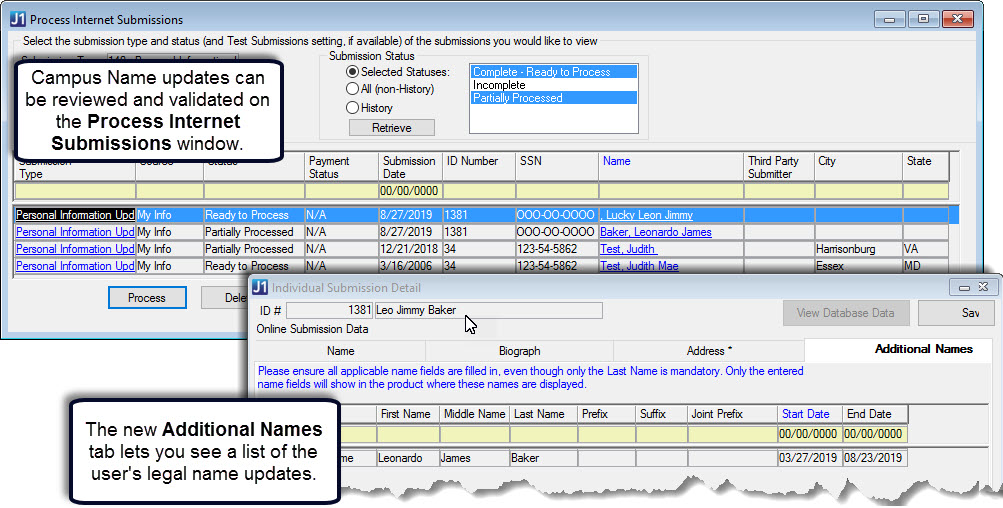Screen dimensions: 1003x508
Task: Click the Process button
Action: (147, 298)
